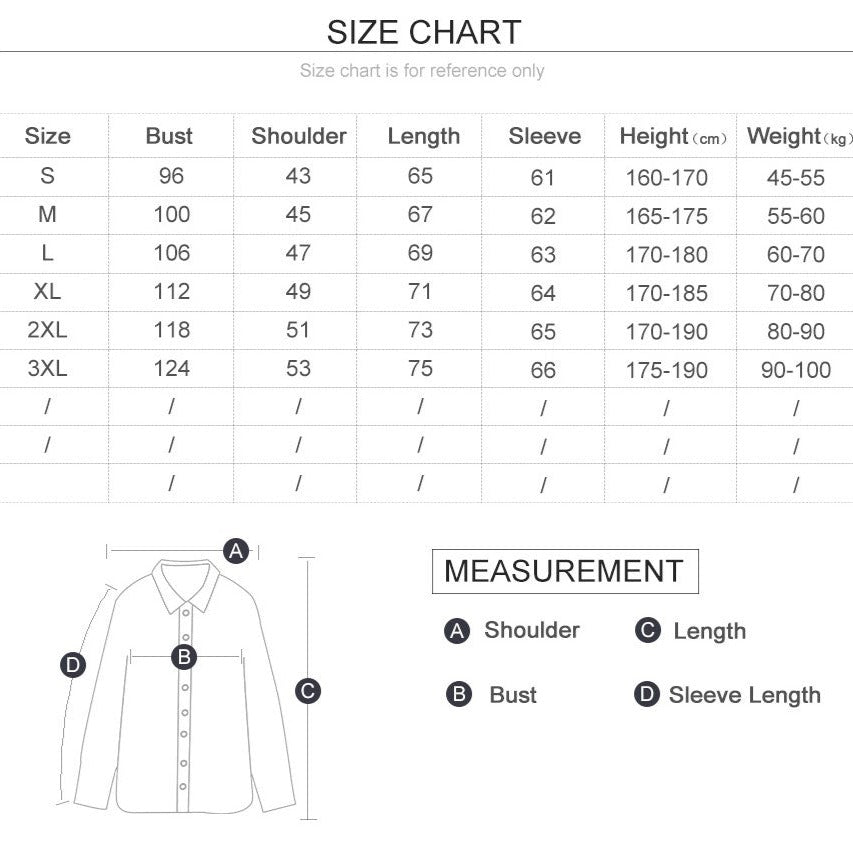This screenshot has width=853, height=853.
Task: Click the D marker beside the sleeve
Action: tap(73, 665)
